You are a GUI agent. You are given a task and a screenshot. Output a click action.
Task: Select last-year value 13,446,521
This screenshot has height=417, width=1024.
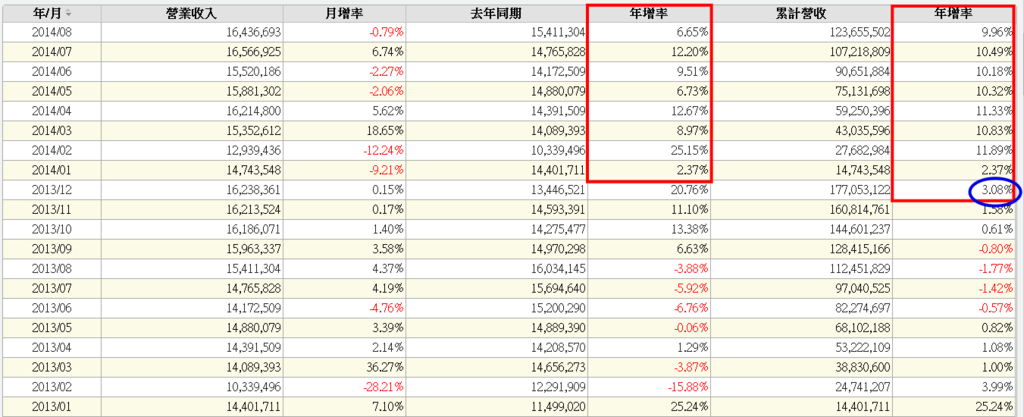click(557, 191)
